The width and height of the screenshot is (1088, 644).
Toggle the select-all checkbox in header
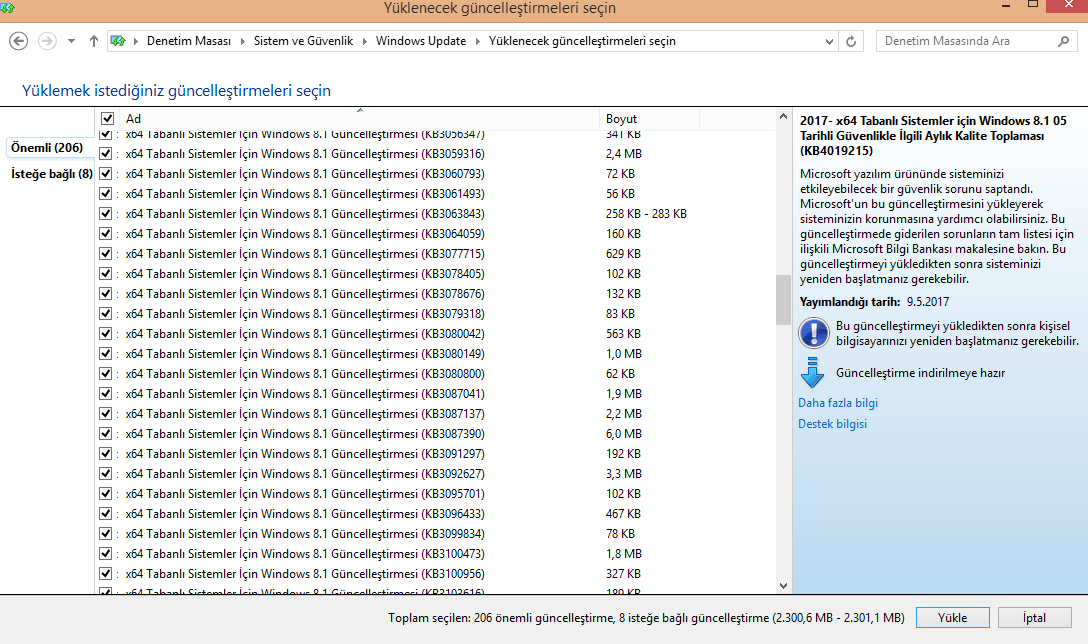tap(108, 119)
